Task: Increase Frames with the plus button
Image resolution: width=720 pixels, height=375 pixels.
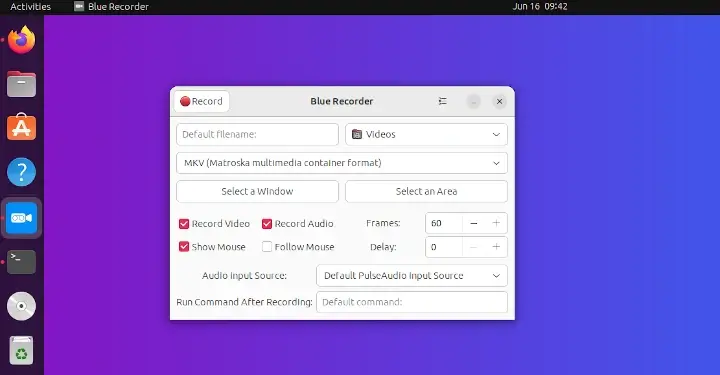Action: tap(496, 223)
